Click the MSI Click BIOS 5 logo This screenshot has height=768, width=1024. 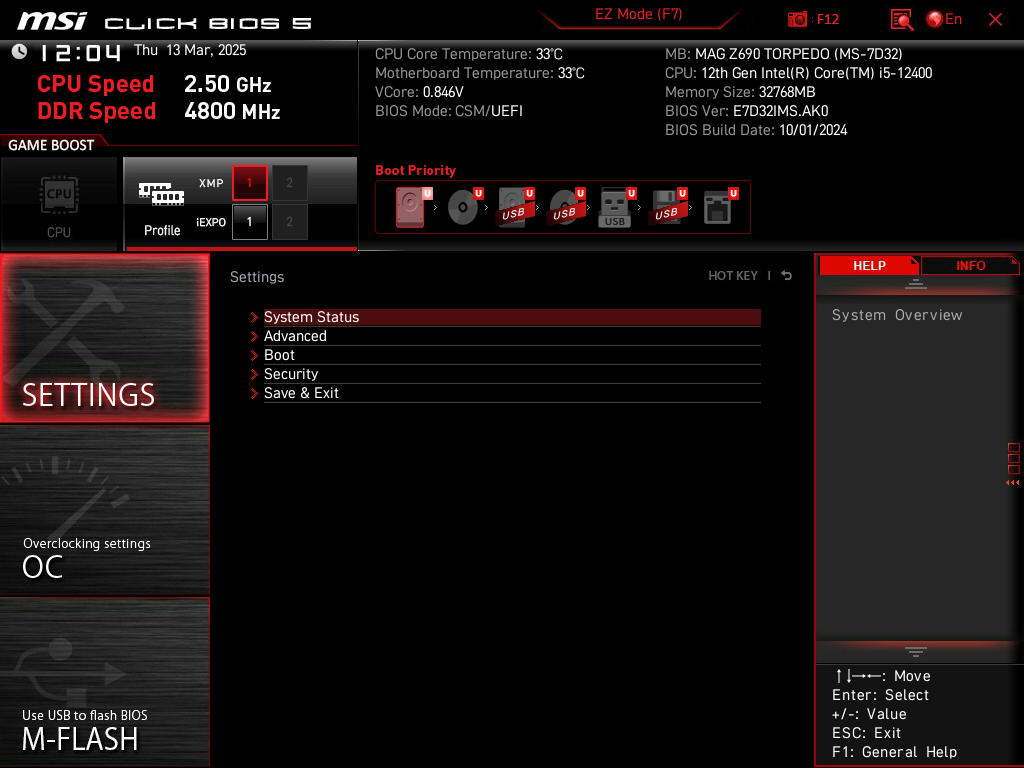tap(165, 21)
